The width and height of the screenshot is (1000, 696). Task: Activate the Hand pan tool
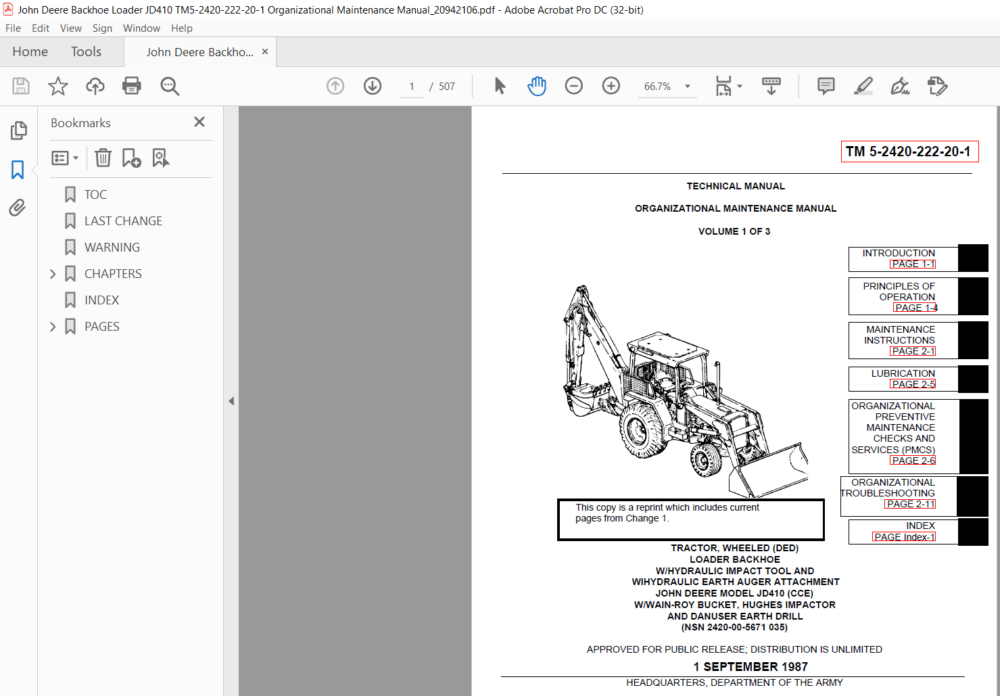click(x=537, y=86)
